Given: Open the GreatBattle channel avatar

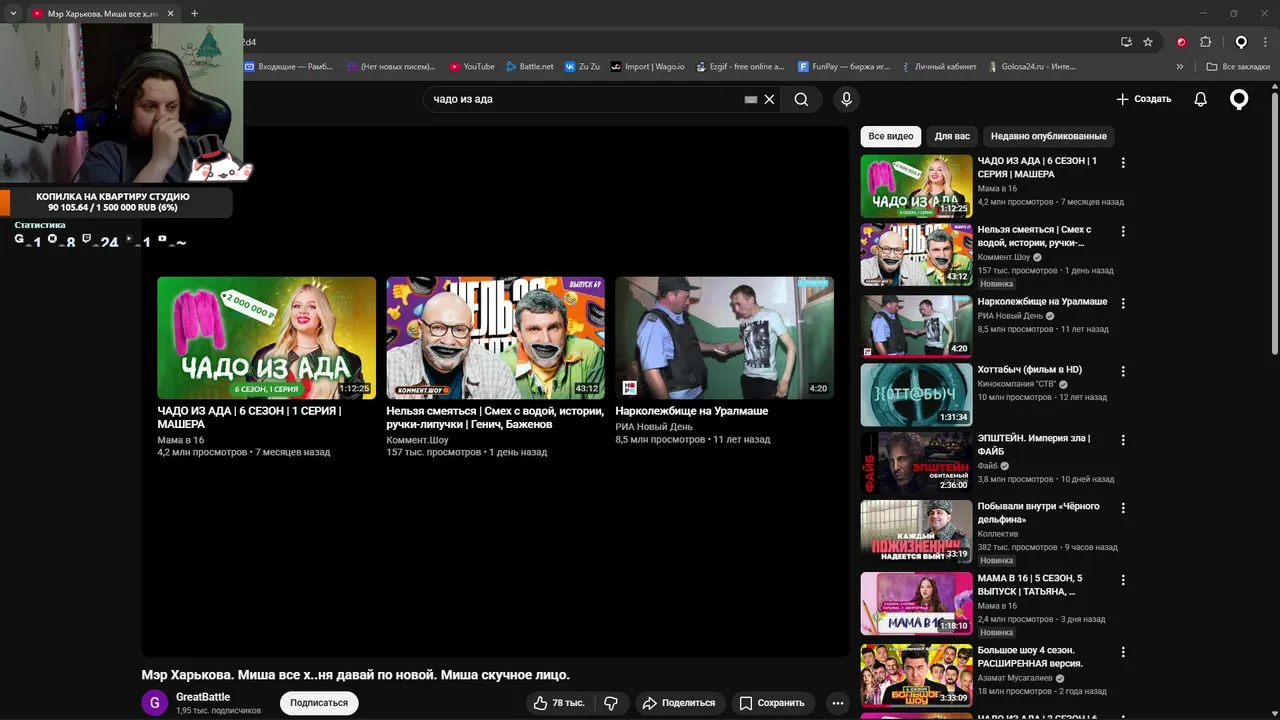Looking at the screenshot, I should click(154, 703).
